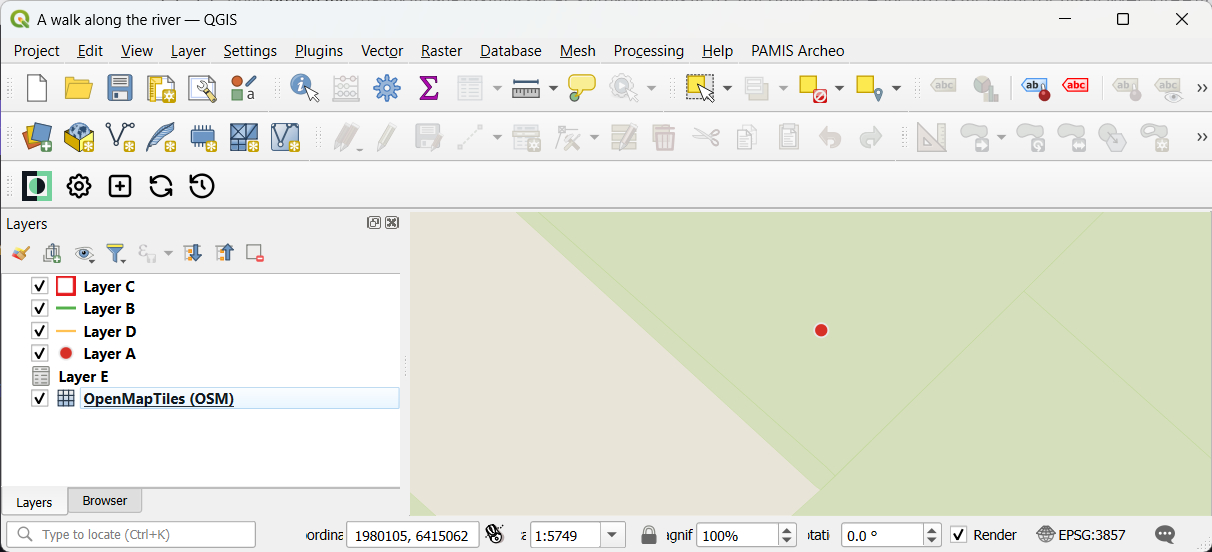Open the Filter Legend funnel dropdown
This screenshot has width=1212, height=552.
point(116,254)
